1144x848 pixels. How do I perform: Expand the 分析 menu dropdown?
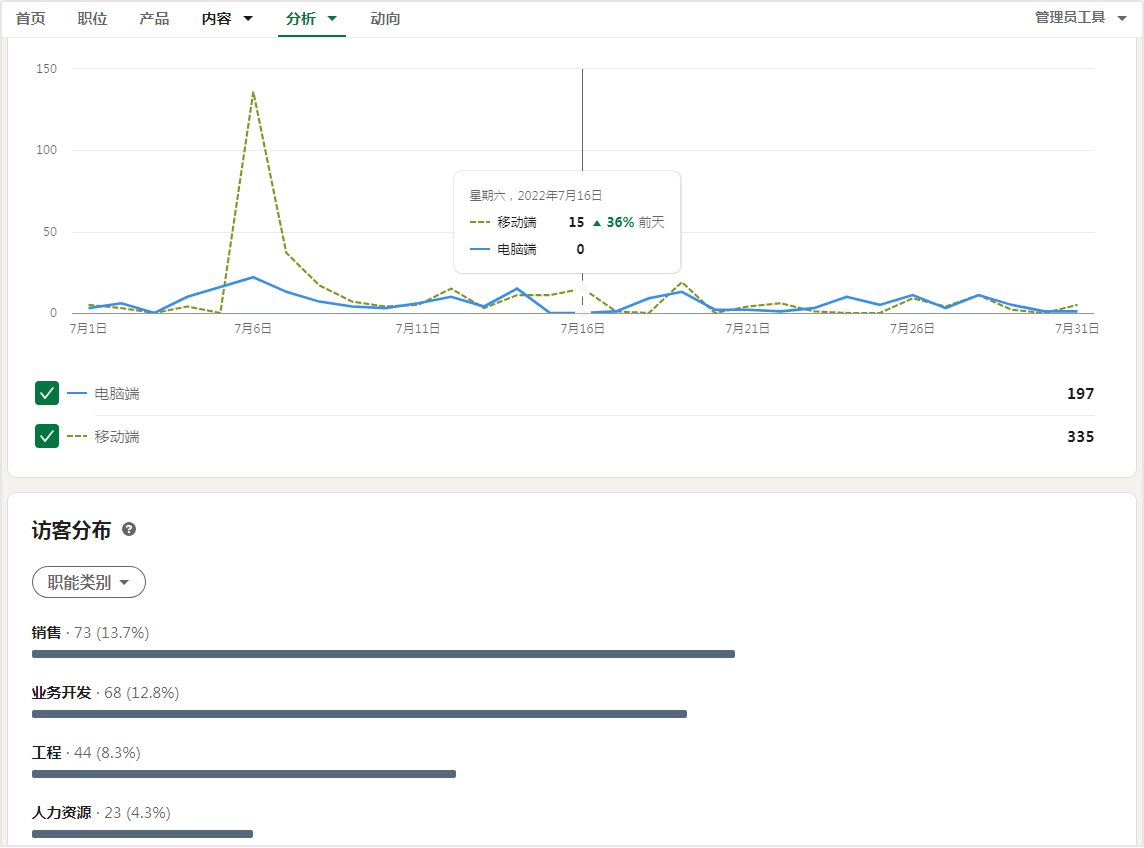332,18
